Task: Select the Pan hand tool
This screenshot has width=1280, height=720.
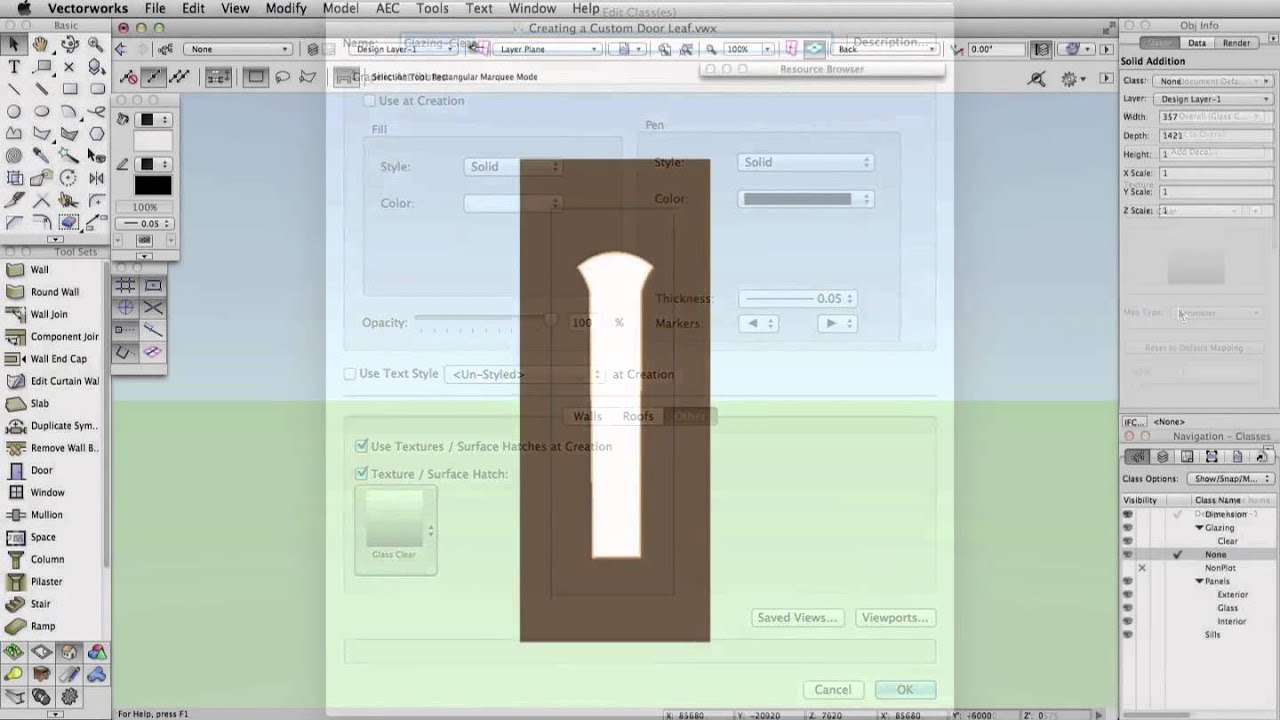Action: [41, 44]
